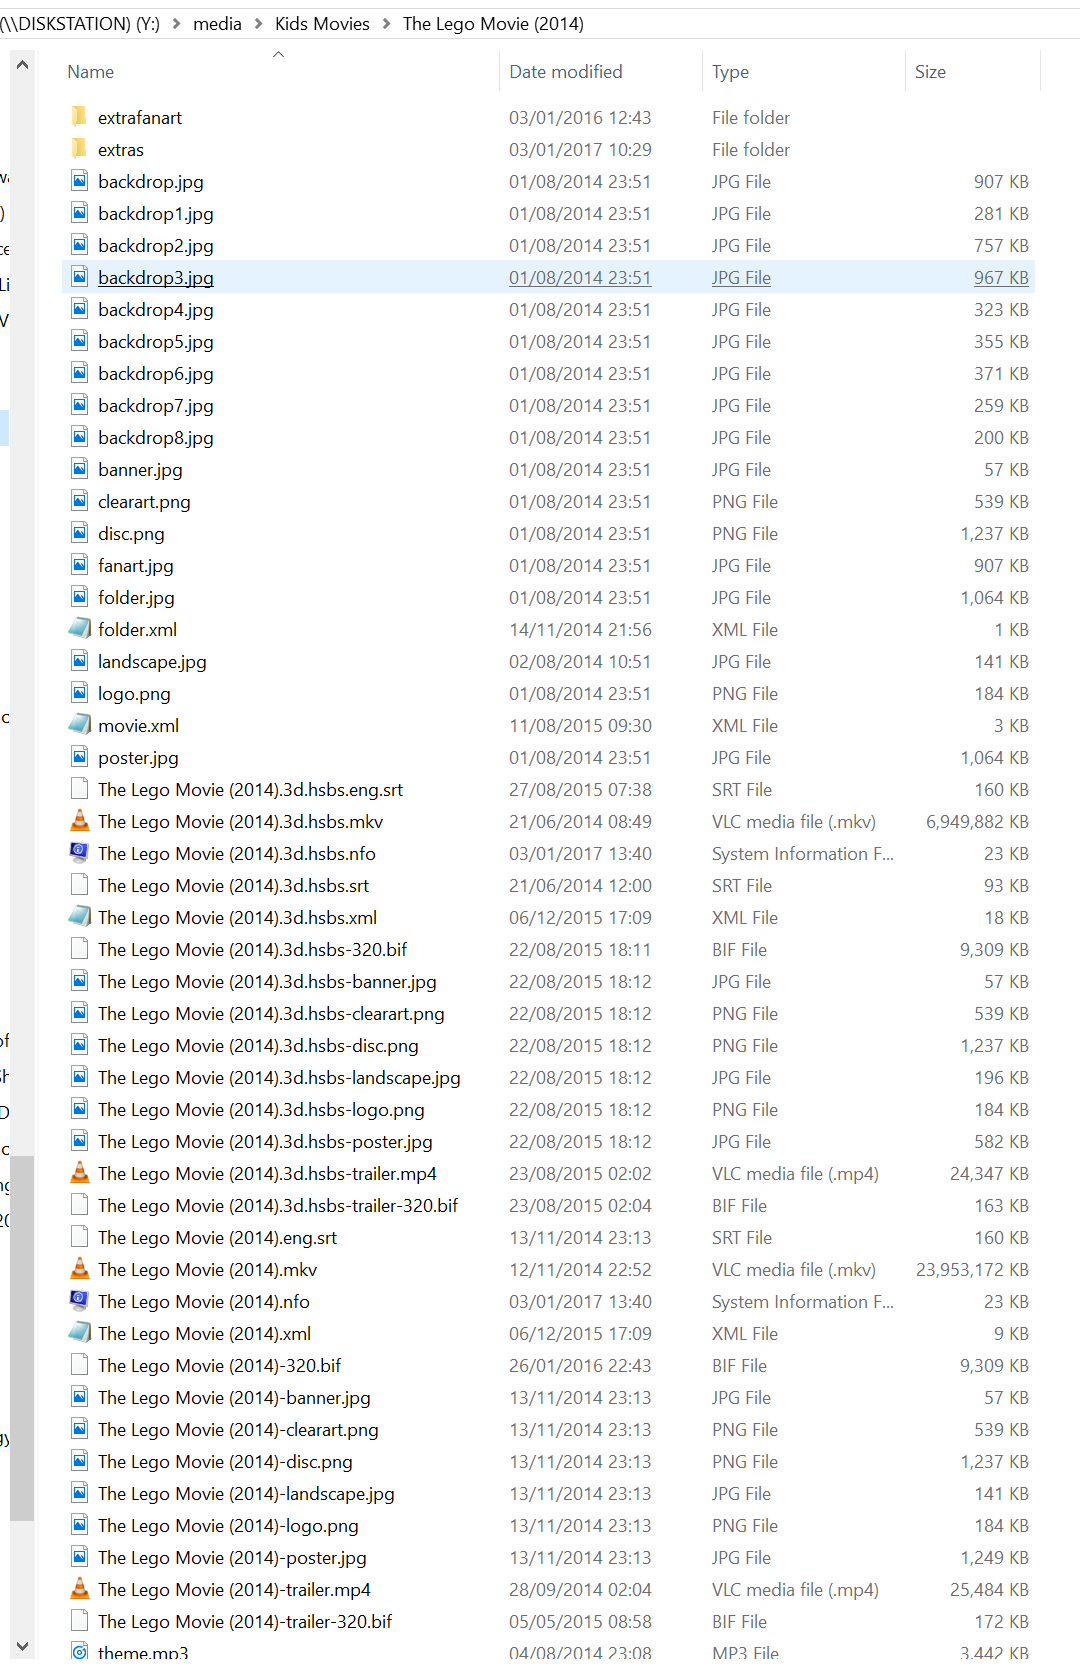Select The Lego Movie (2014).eng.srt file
Screen dimensions: 1080x1671
click(217, 1237)
